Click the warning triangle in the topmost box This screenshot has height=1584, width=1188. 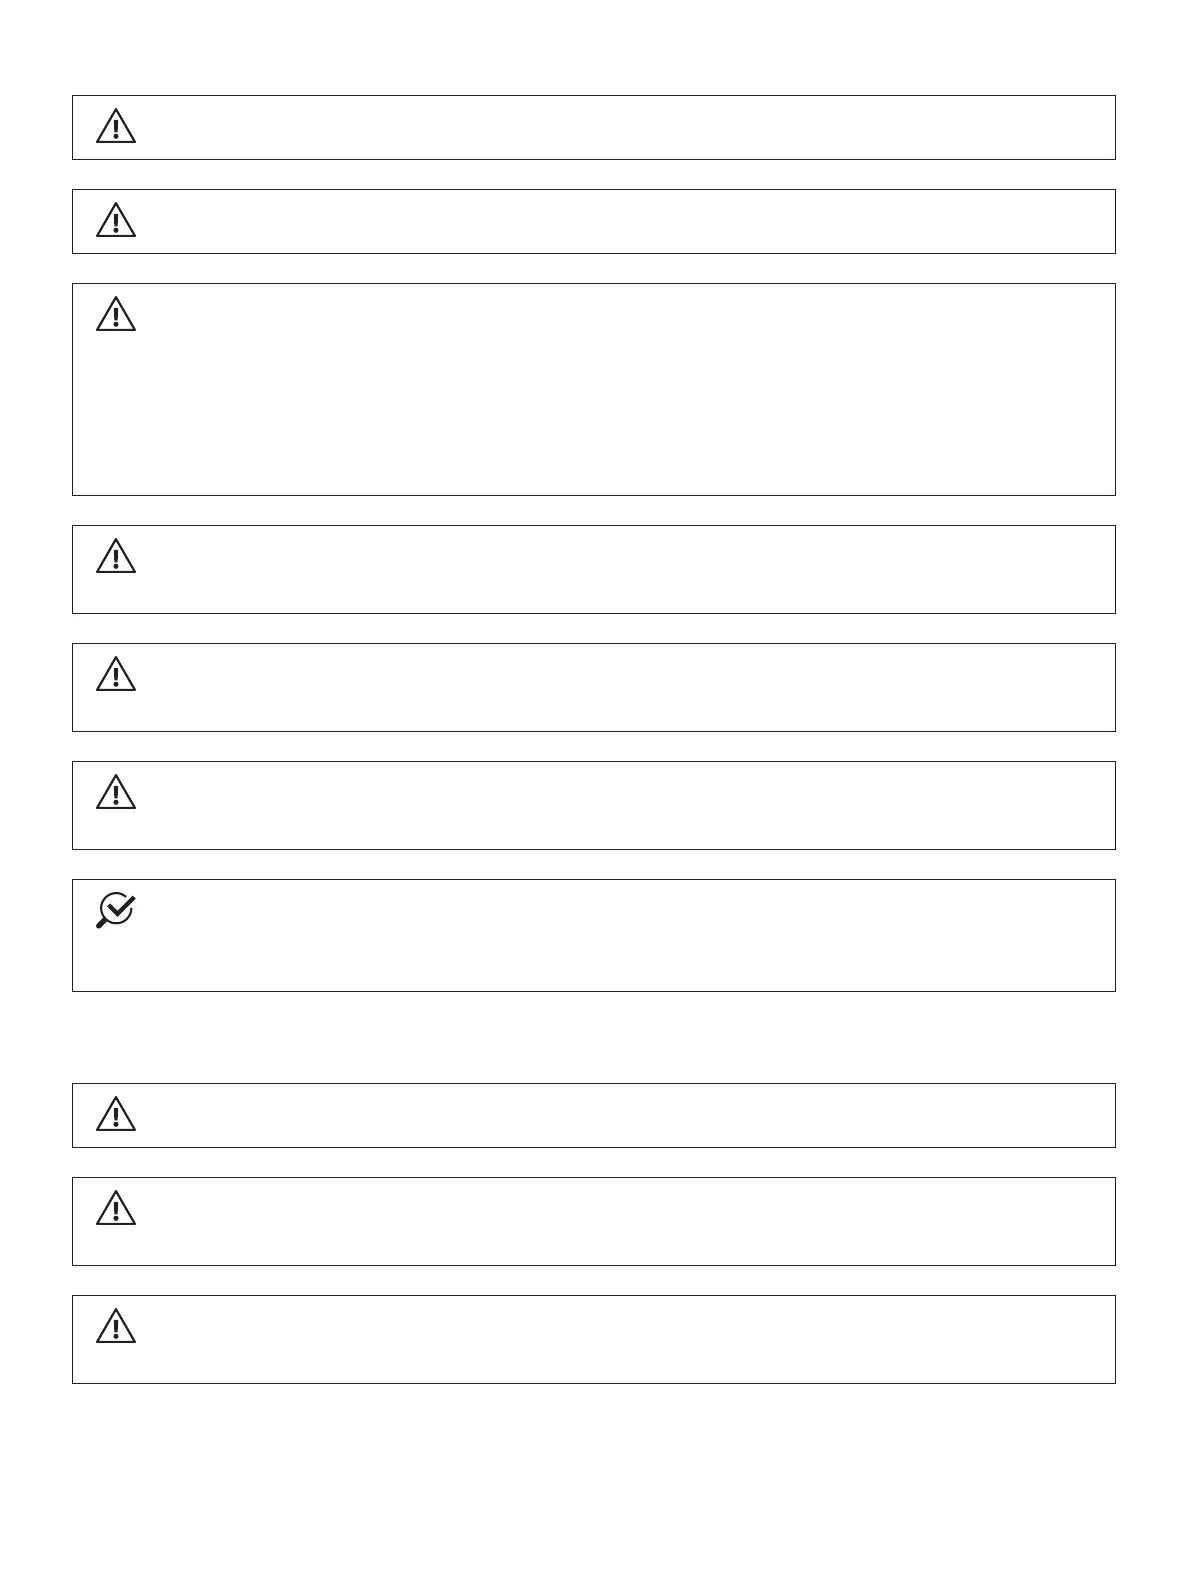click(116, 127)
